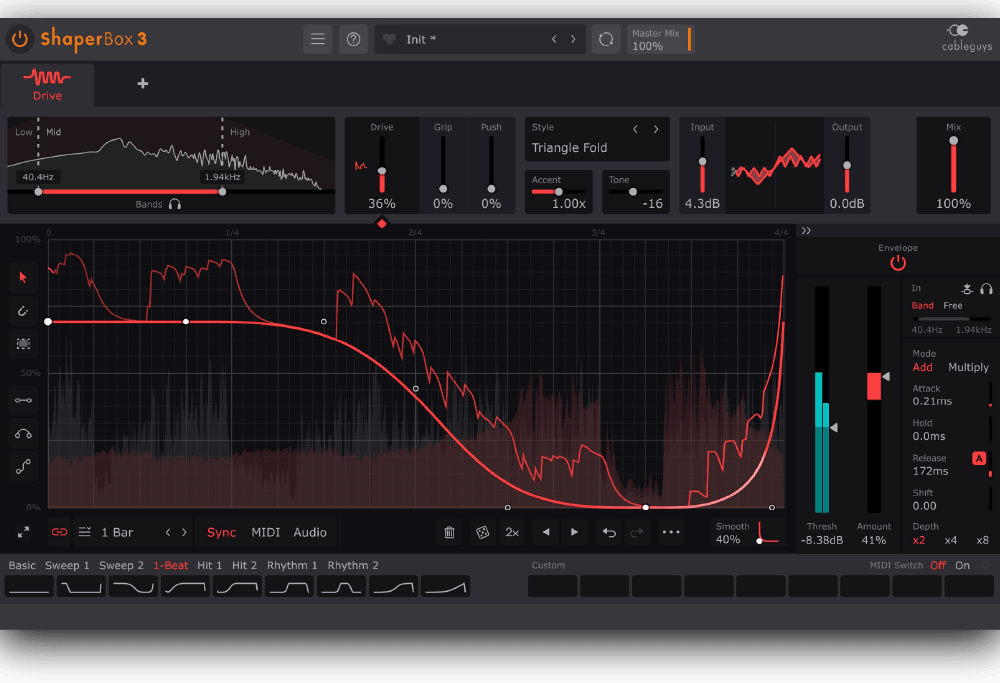Collapse the envelope side panel
Image resolution: width=1000 pixels, height=683 pixels.
[806, 231]
